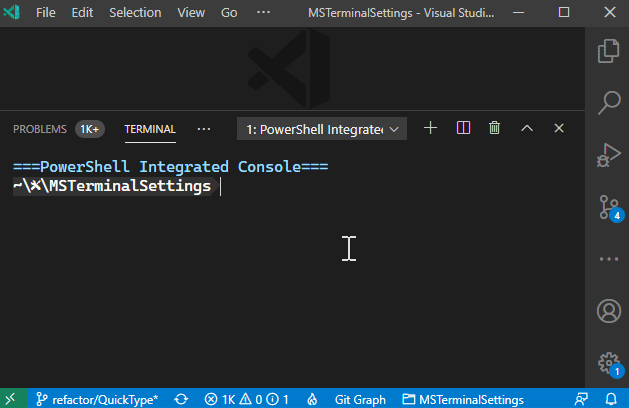
Task: Maximize the VS Code window
Action: pyautogui.click(x=564, y=12)
